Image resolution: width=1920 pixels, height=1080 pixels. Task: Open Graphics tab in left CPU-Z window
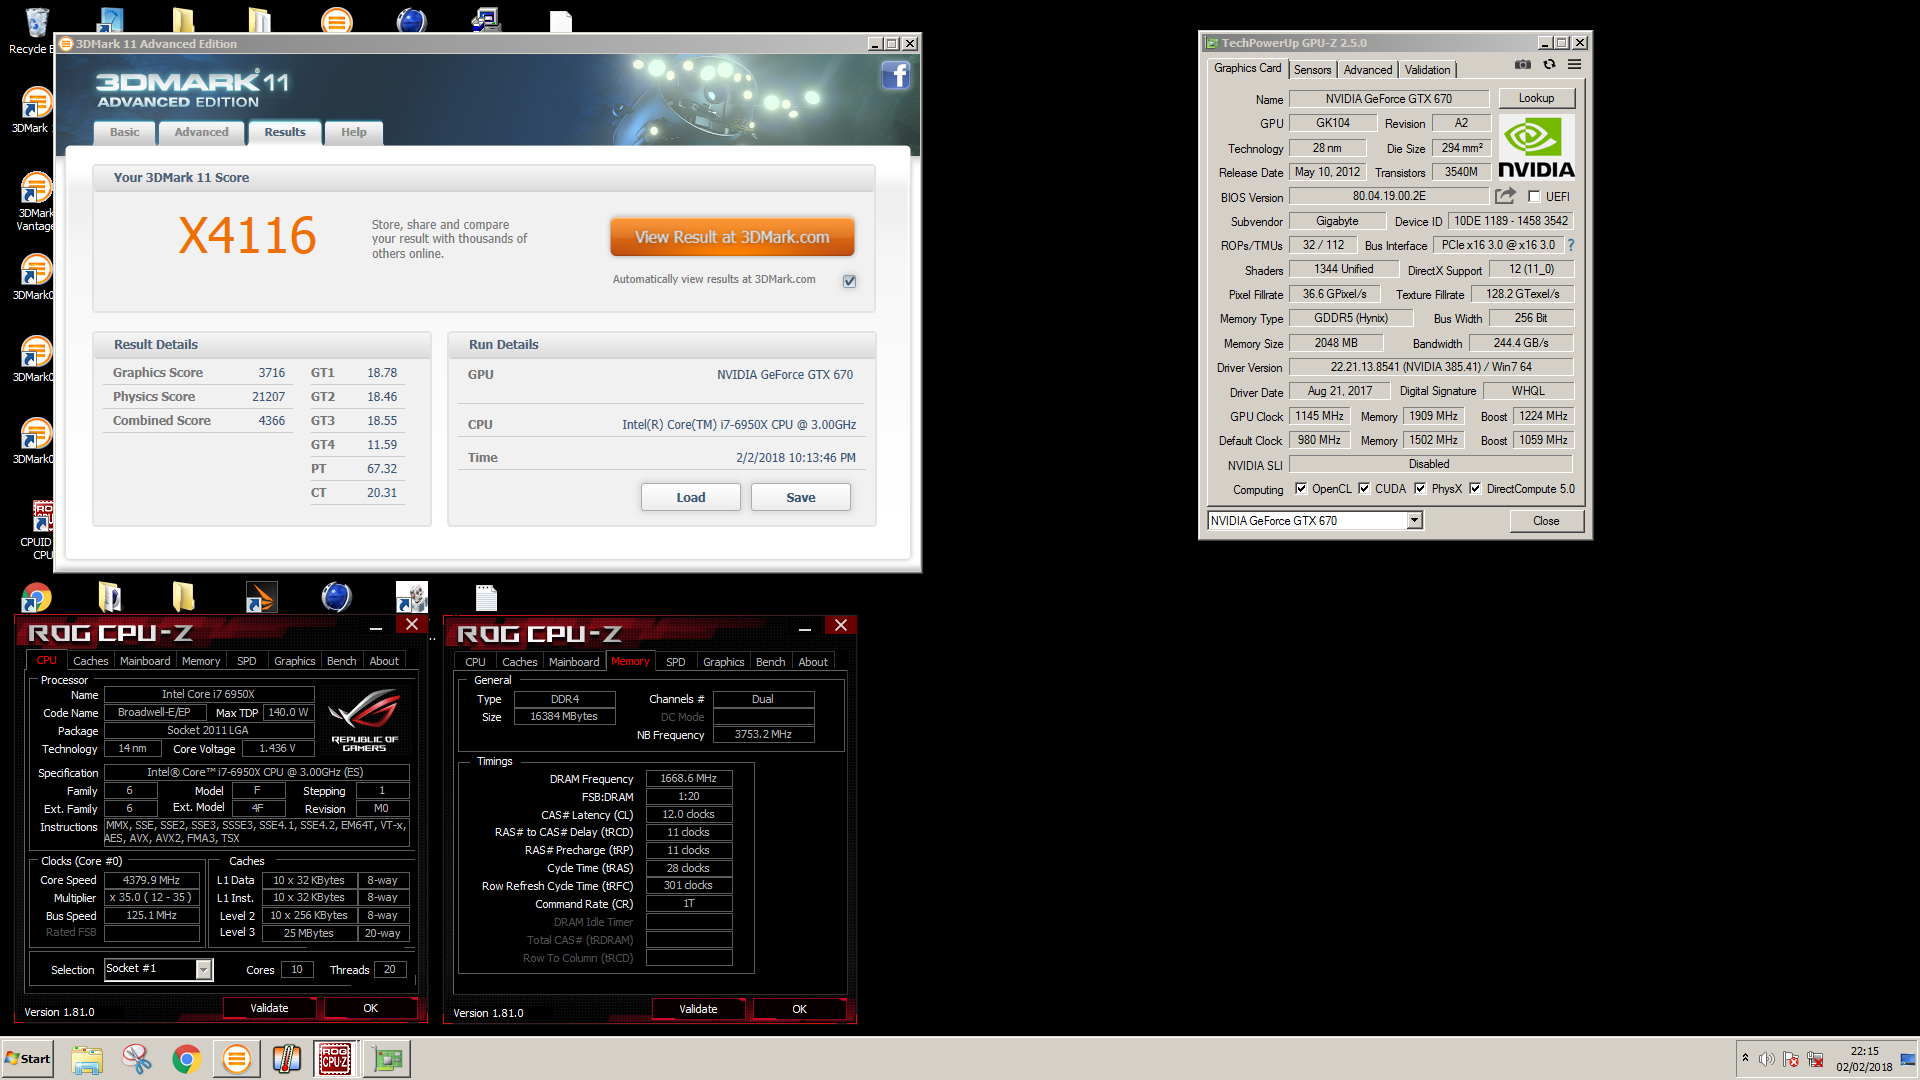point(295,661)
